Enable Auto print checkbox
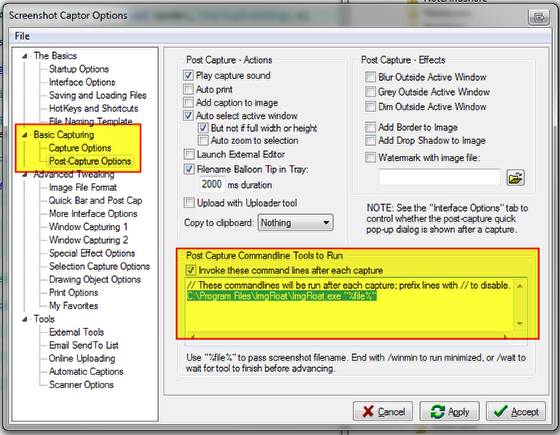560x435 pixels. 188,89
